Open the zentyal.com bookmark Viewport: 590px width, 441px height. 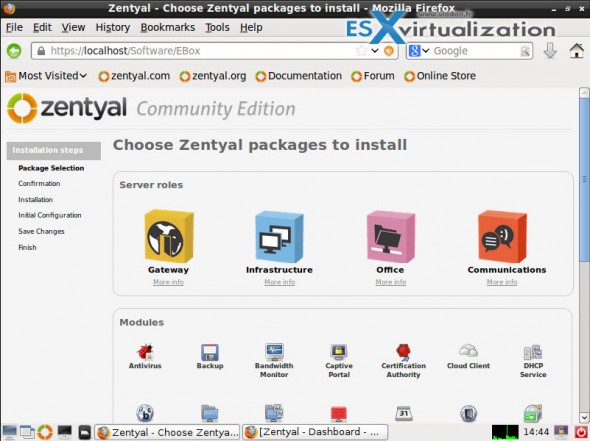[x=134, y=76]
